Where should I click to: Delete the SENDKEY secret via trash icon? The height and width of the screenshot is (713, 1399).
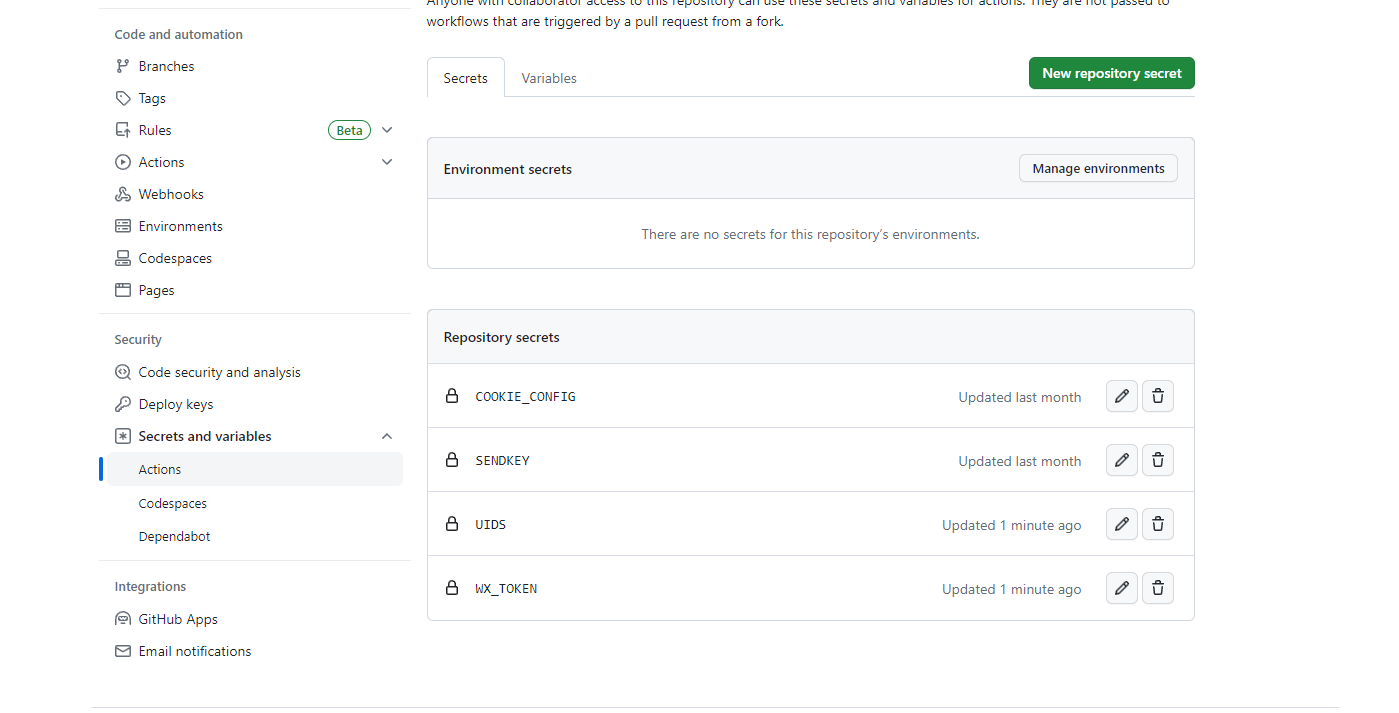(1157, 460)
